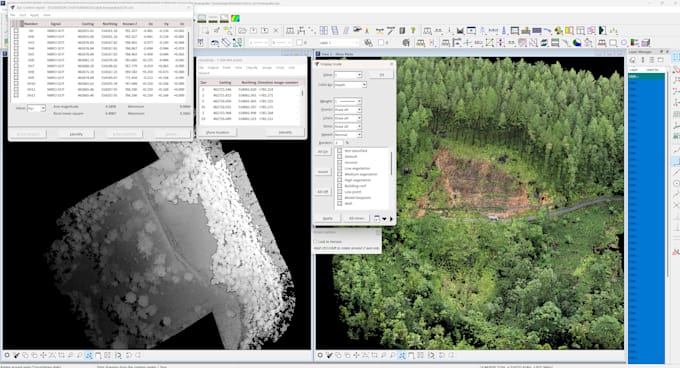Click the scrollbar of class list

(392, 163)
